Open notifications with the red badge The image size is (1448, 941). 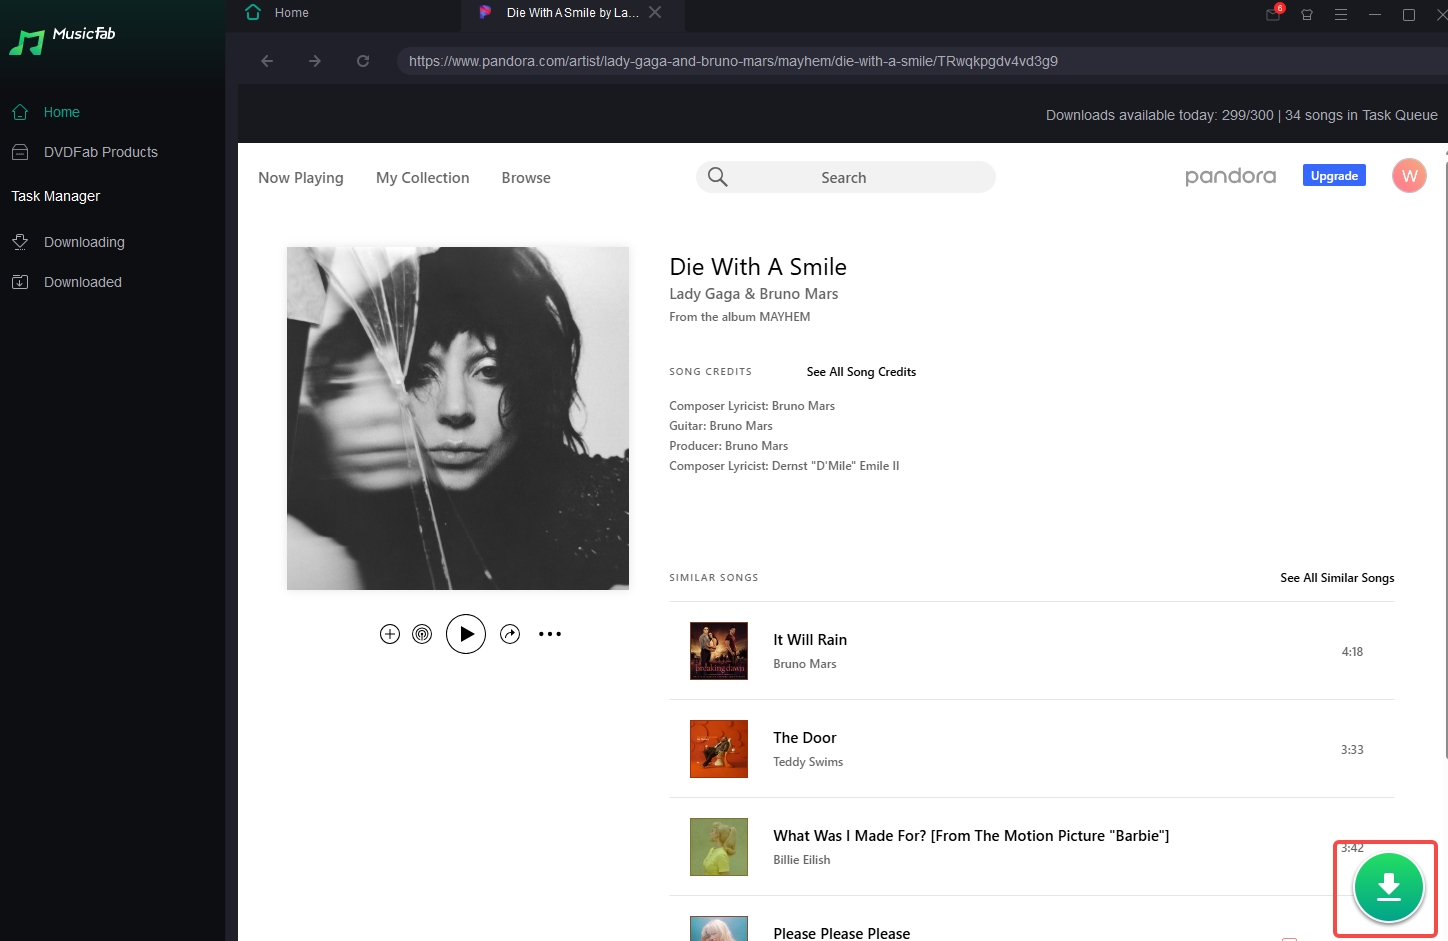tap(1271, 16)
